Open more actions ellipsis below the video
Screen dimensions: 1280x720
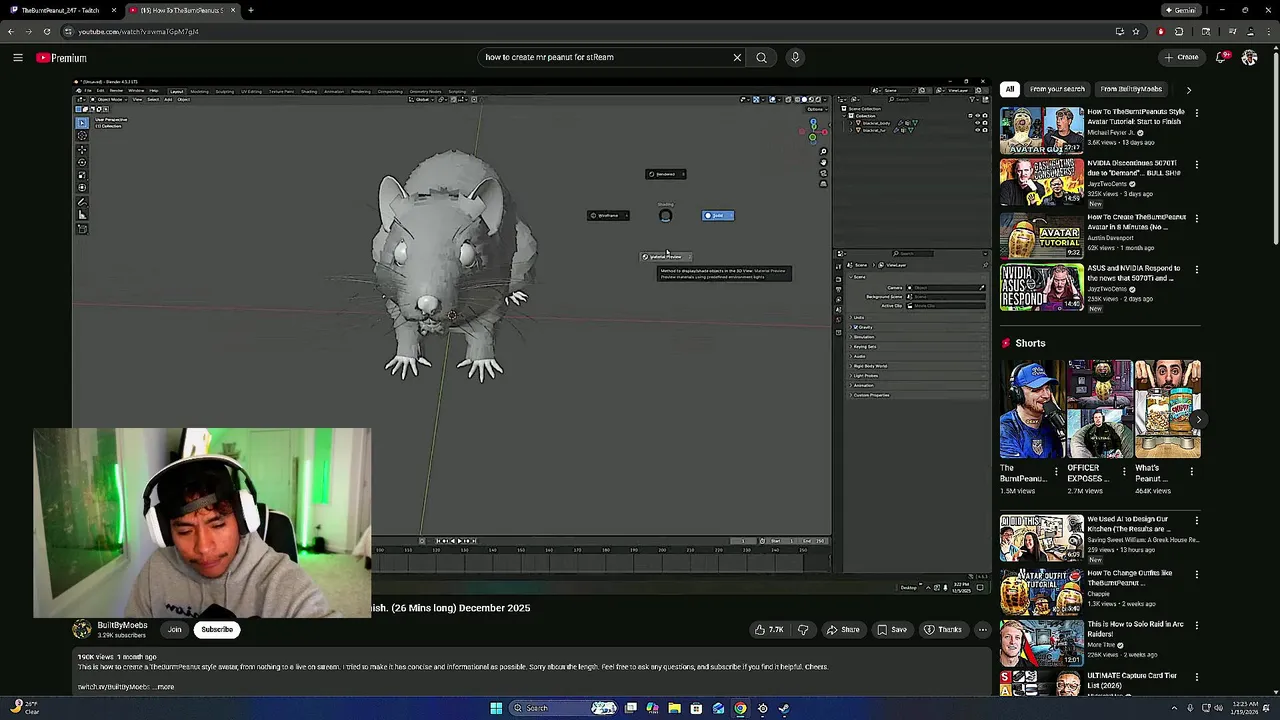983,630
